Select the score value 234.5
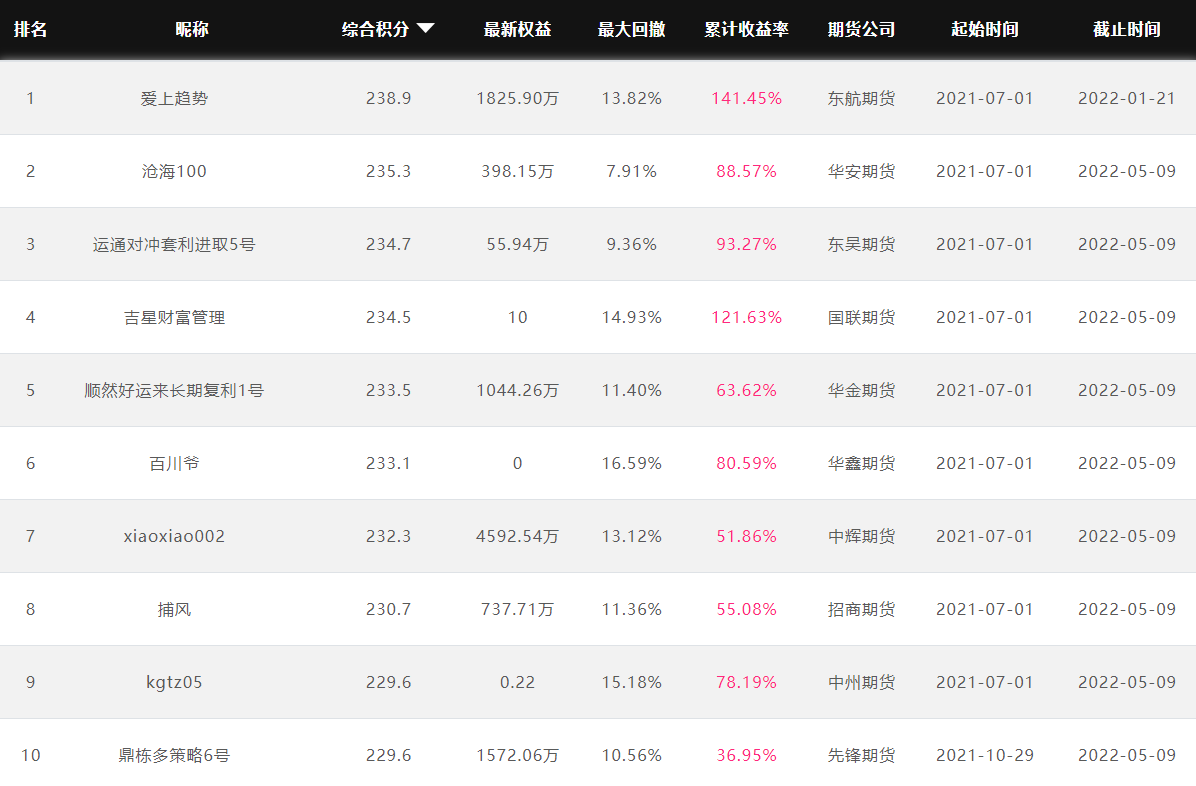This screenshot has height=786, width=1196. click(388, 317)
